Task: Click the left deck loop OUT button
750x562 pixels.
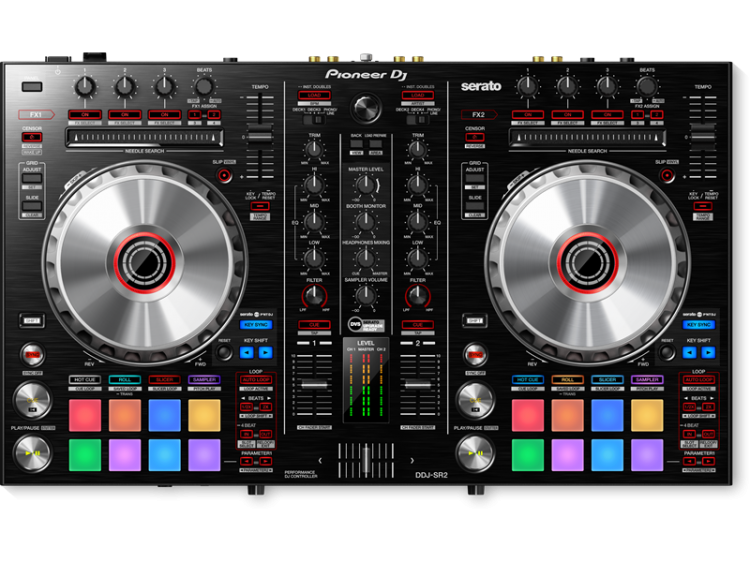Action: [x=266, y=434]
